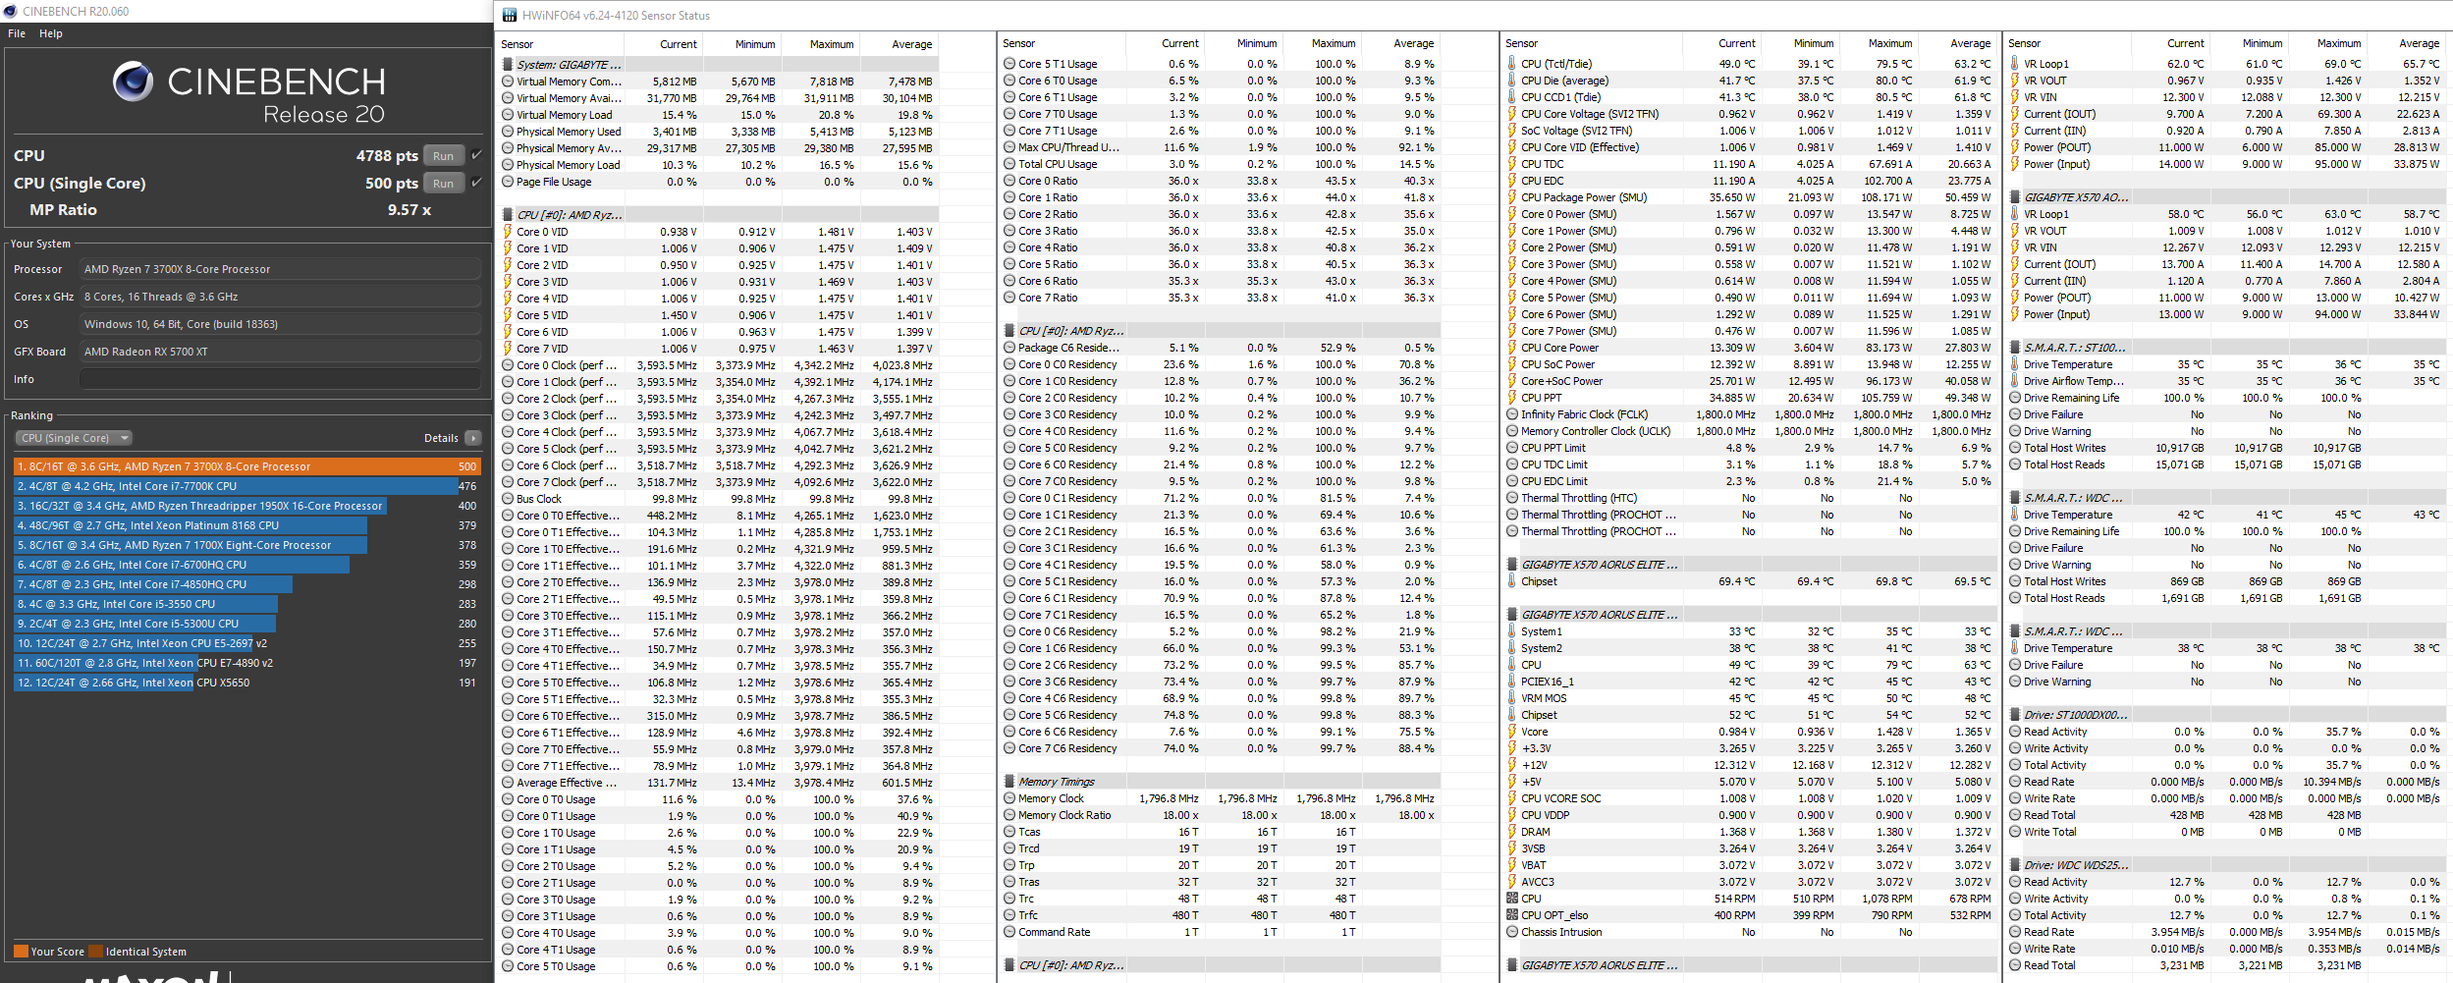Click the icon beside Thermal Throttling (HTC)

[x=1512, y=498]
